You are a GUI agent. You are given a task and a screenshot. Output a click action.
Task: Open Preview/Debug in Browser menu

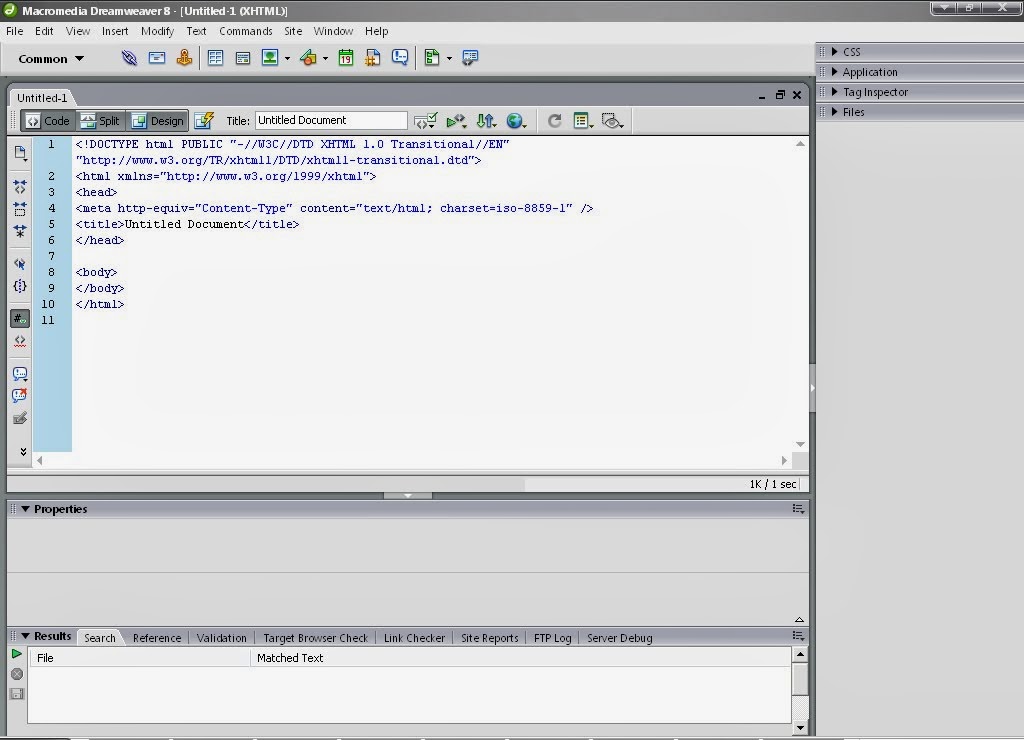[x=516, y=121]
